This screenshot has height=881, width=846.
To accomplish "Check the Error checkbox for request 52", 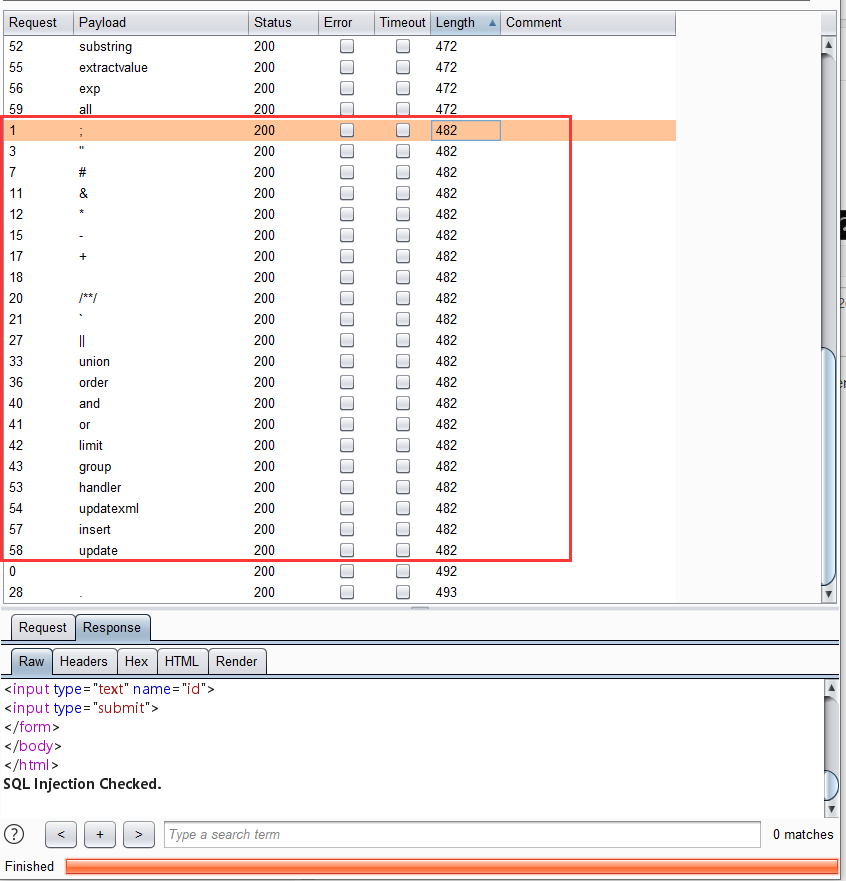I will [346, 46].
